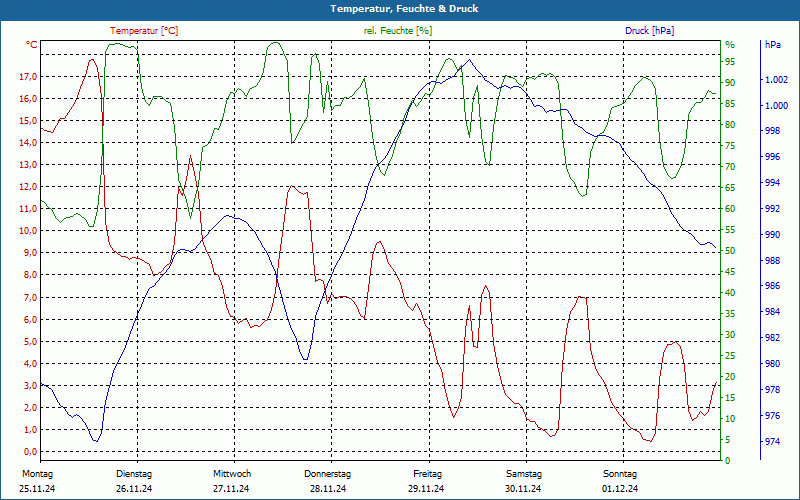The height and width of the screenshot is (500, 800).
Task: Click the green '75' humidity axis value
Action: click(730, 146)
